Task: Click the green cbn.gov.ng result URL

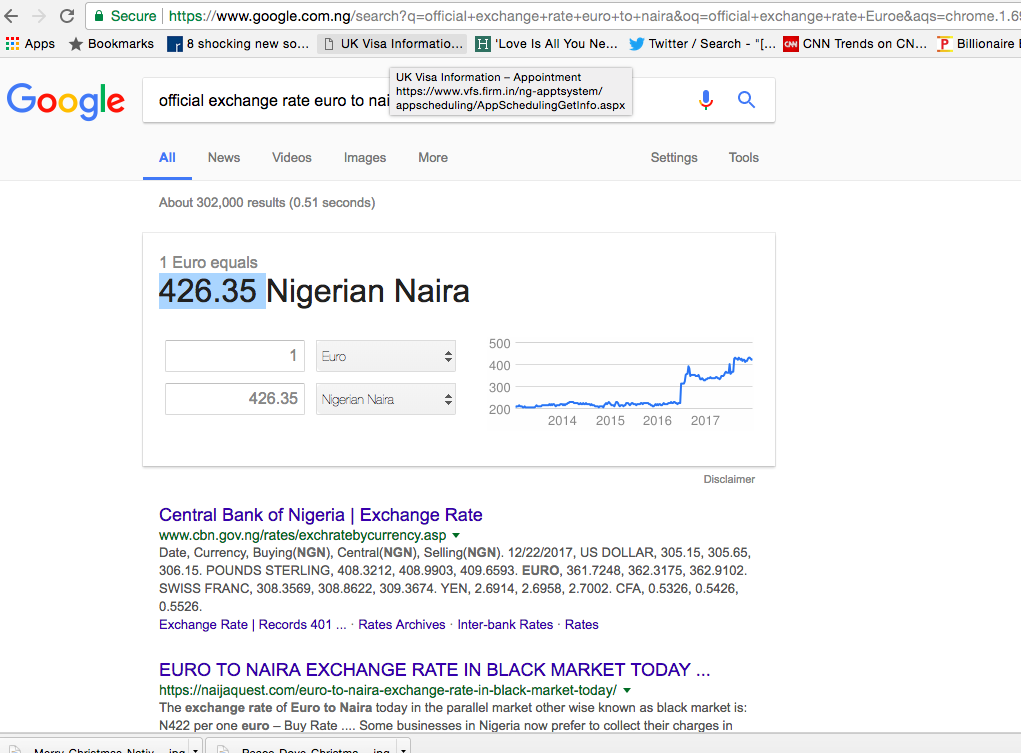Action: tap(303, 535)
